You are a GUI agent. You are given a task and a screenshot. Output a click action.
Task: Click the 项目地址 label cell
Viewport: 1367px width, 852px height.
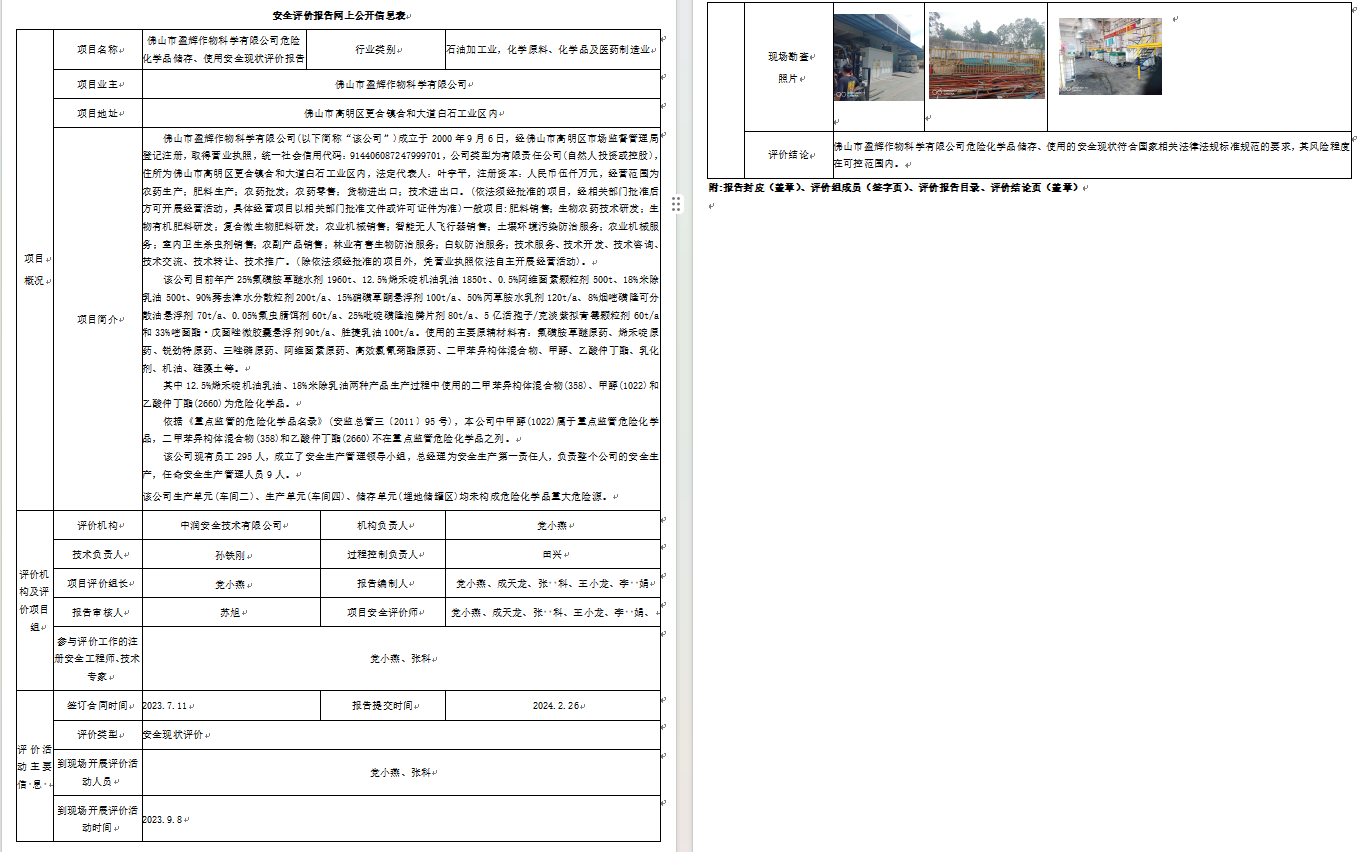pos(96,113)
